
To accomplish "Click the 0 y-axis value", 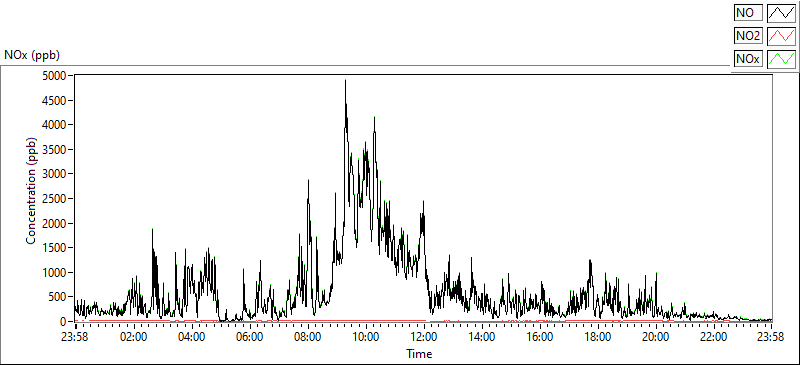I will point(64,322).
